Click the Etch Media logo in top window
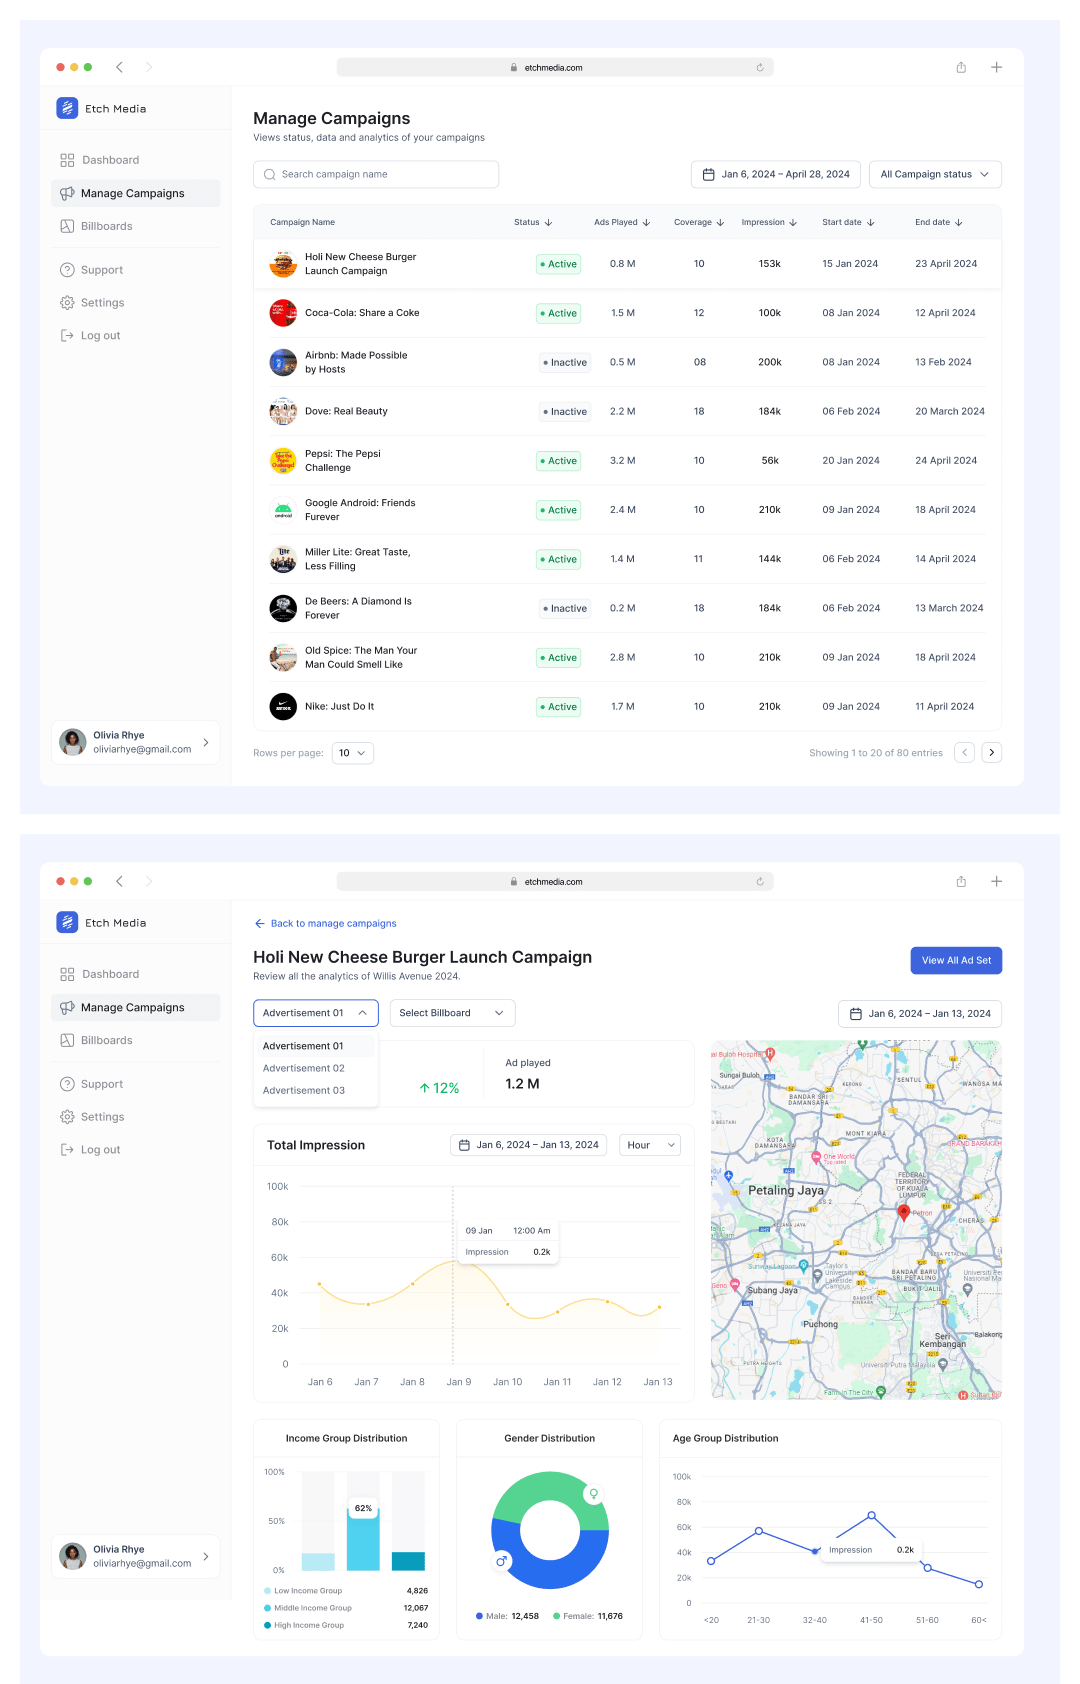The image size is (1080, 1684). pos(67,108)
